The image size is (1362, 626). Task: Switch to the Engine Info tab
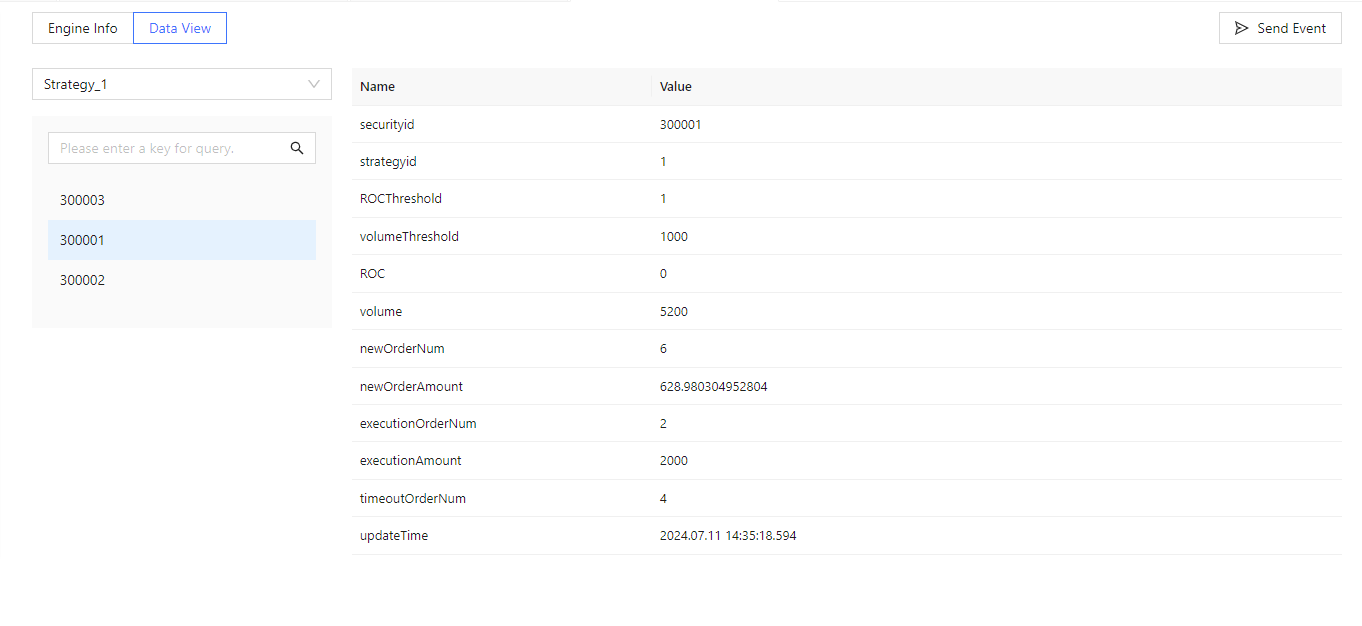[x=83, y=28]
